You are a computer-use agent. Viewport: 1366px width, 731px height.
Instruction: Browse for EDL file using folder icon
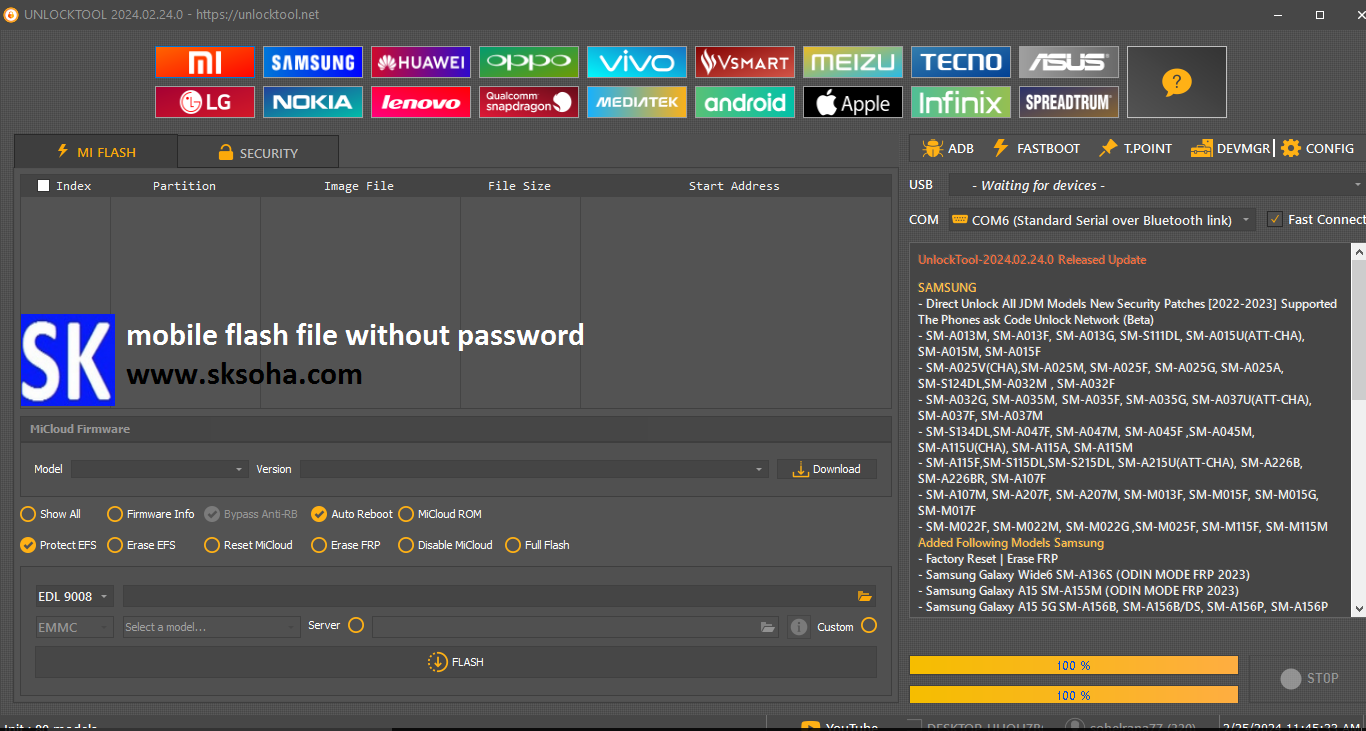pyautogui.click(x=864, y=596)
